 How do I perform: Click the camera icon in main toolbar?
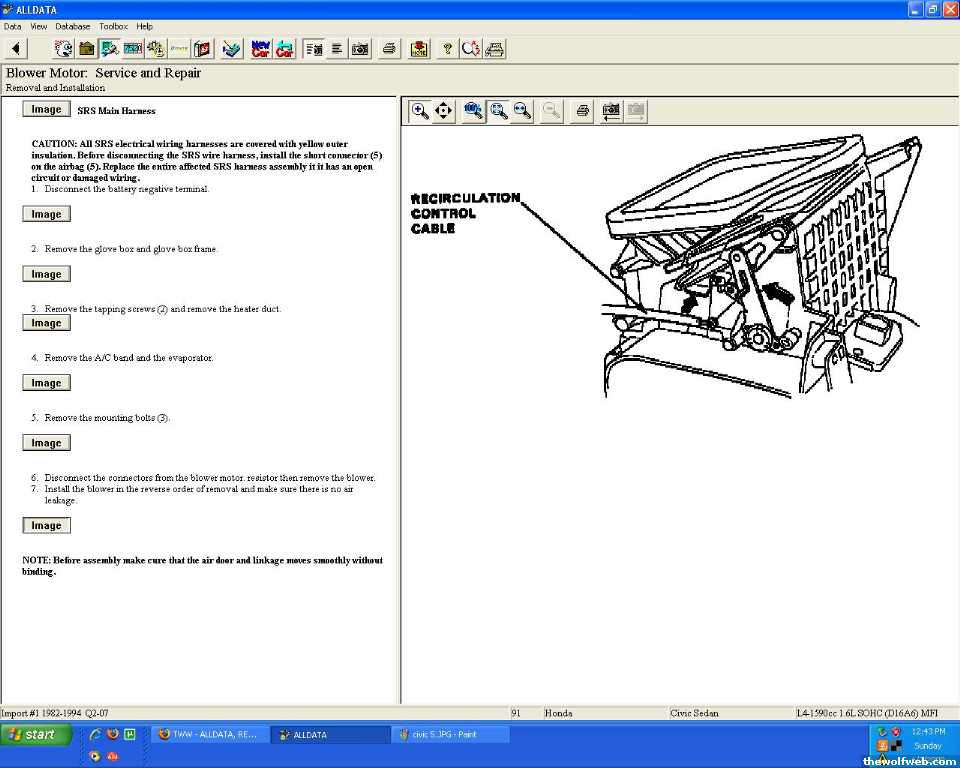360,48
